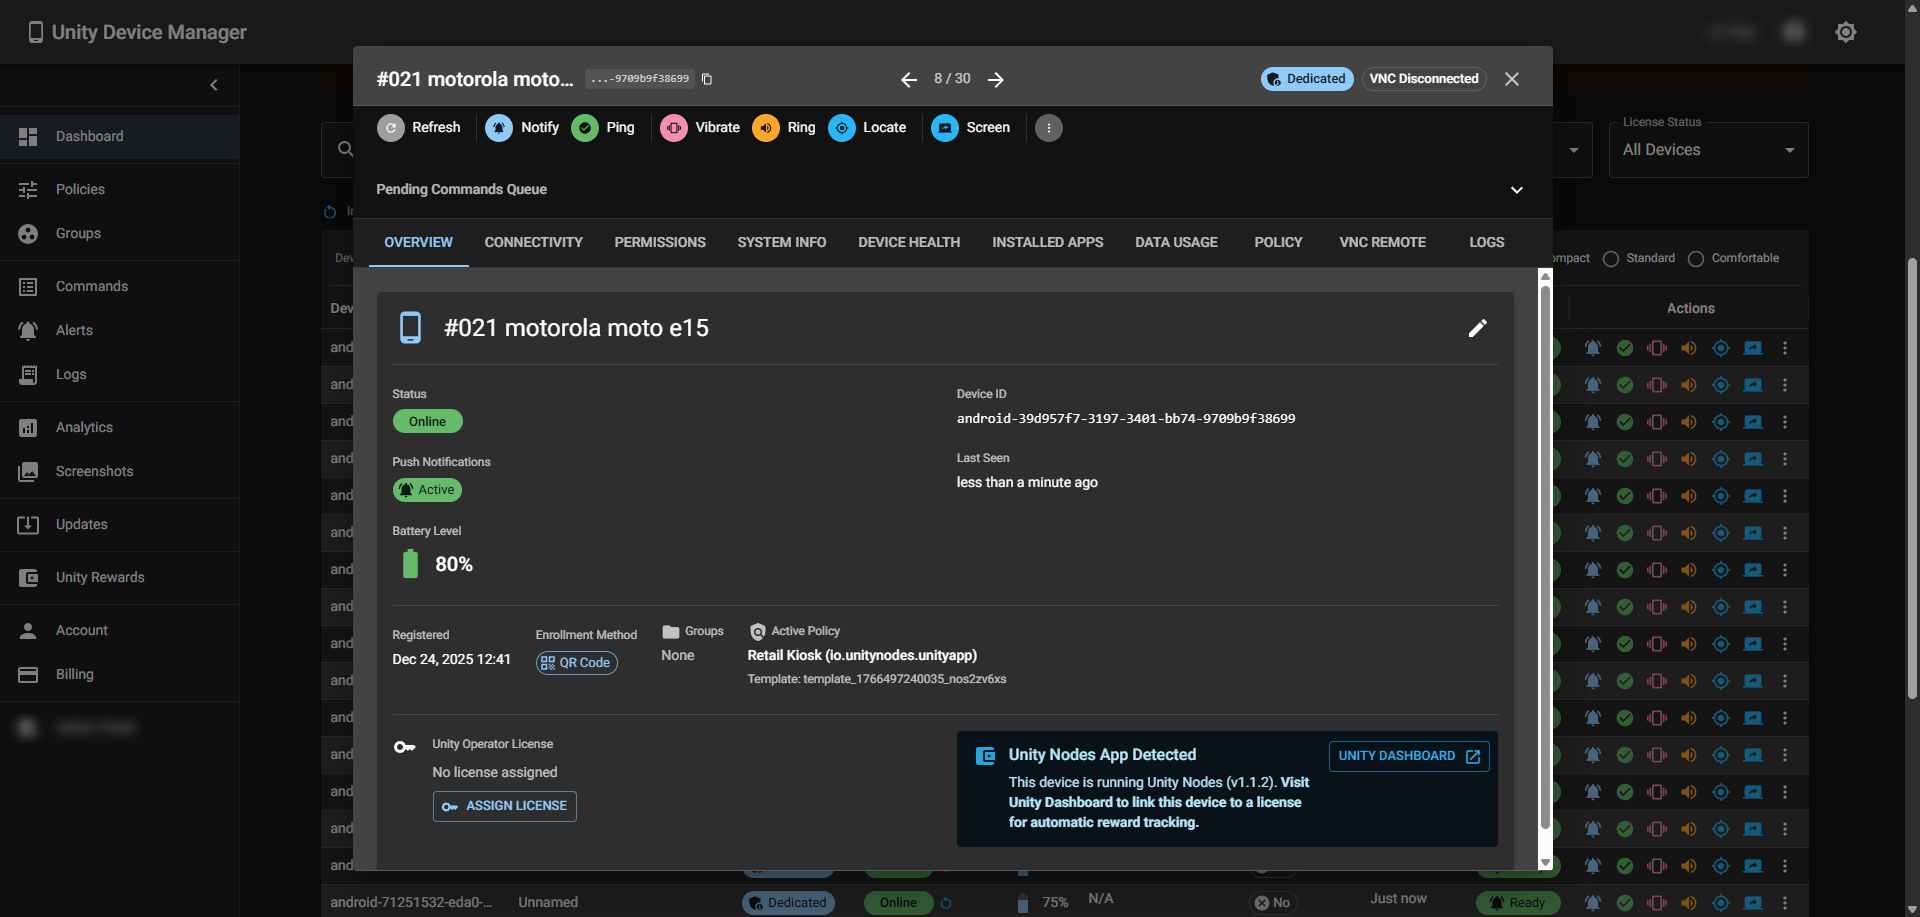
Task: Go to the next device arrow
Action: [x=996, y=80]
